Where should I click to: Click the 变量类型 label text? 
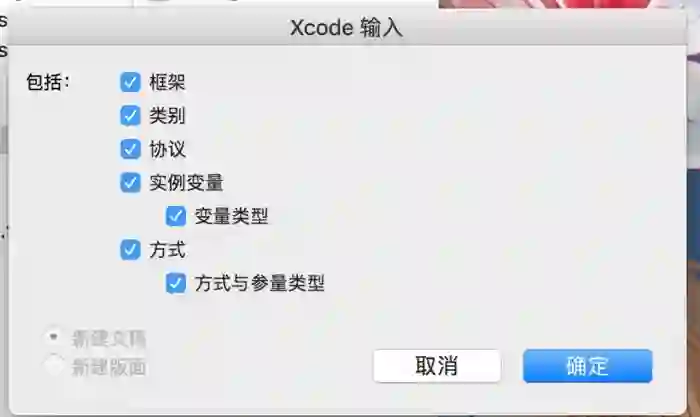click(231, 216)
